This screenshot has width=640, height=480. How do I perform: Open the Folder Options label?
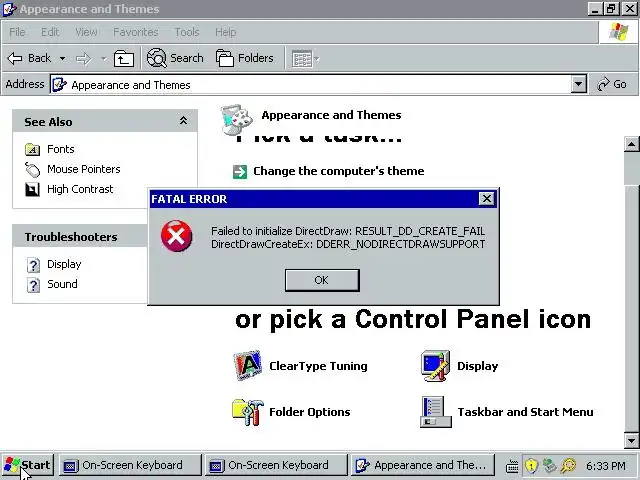tap(309, 412)
